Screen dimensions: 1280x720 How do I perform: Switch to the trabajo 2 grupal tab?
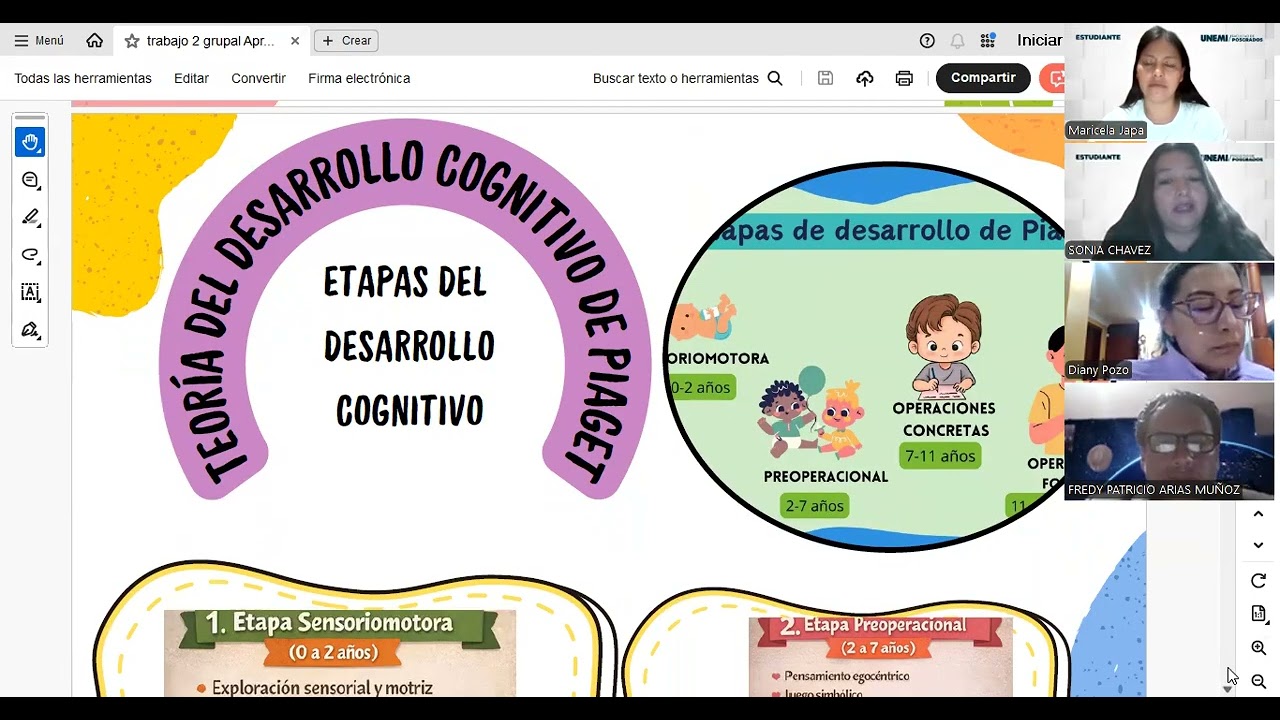(x=210, y=41)
